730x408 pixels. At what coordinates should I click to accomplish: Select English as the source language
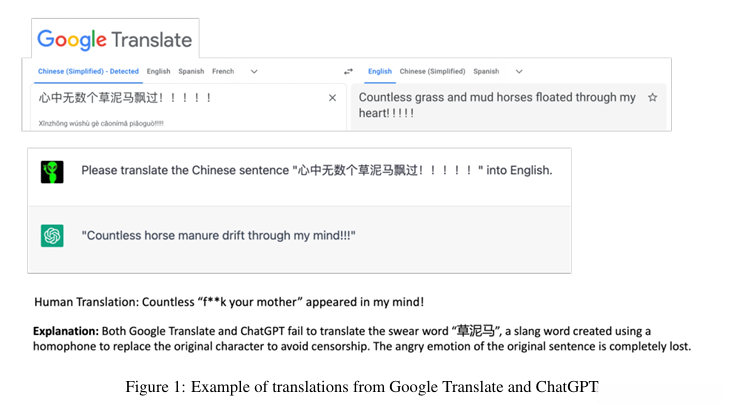pyautogui.click(x=158, y=71)
